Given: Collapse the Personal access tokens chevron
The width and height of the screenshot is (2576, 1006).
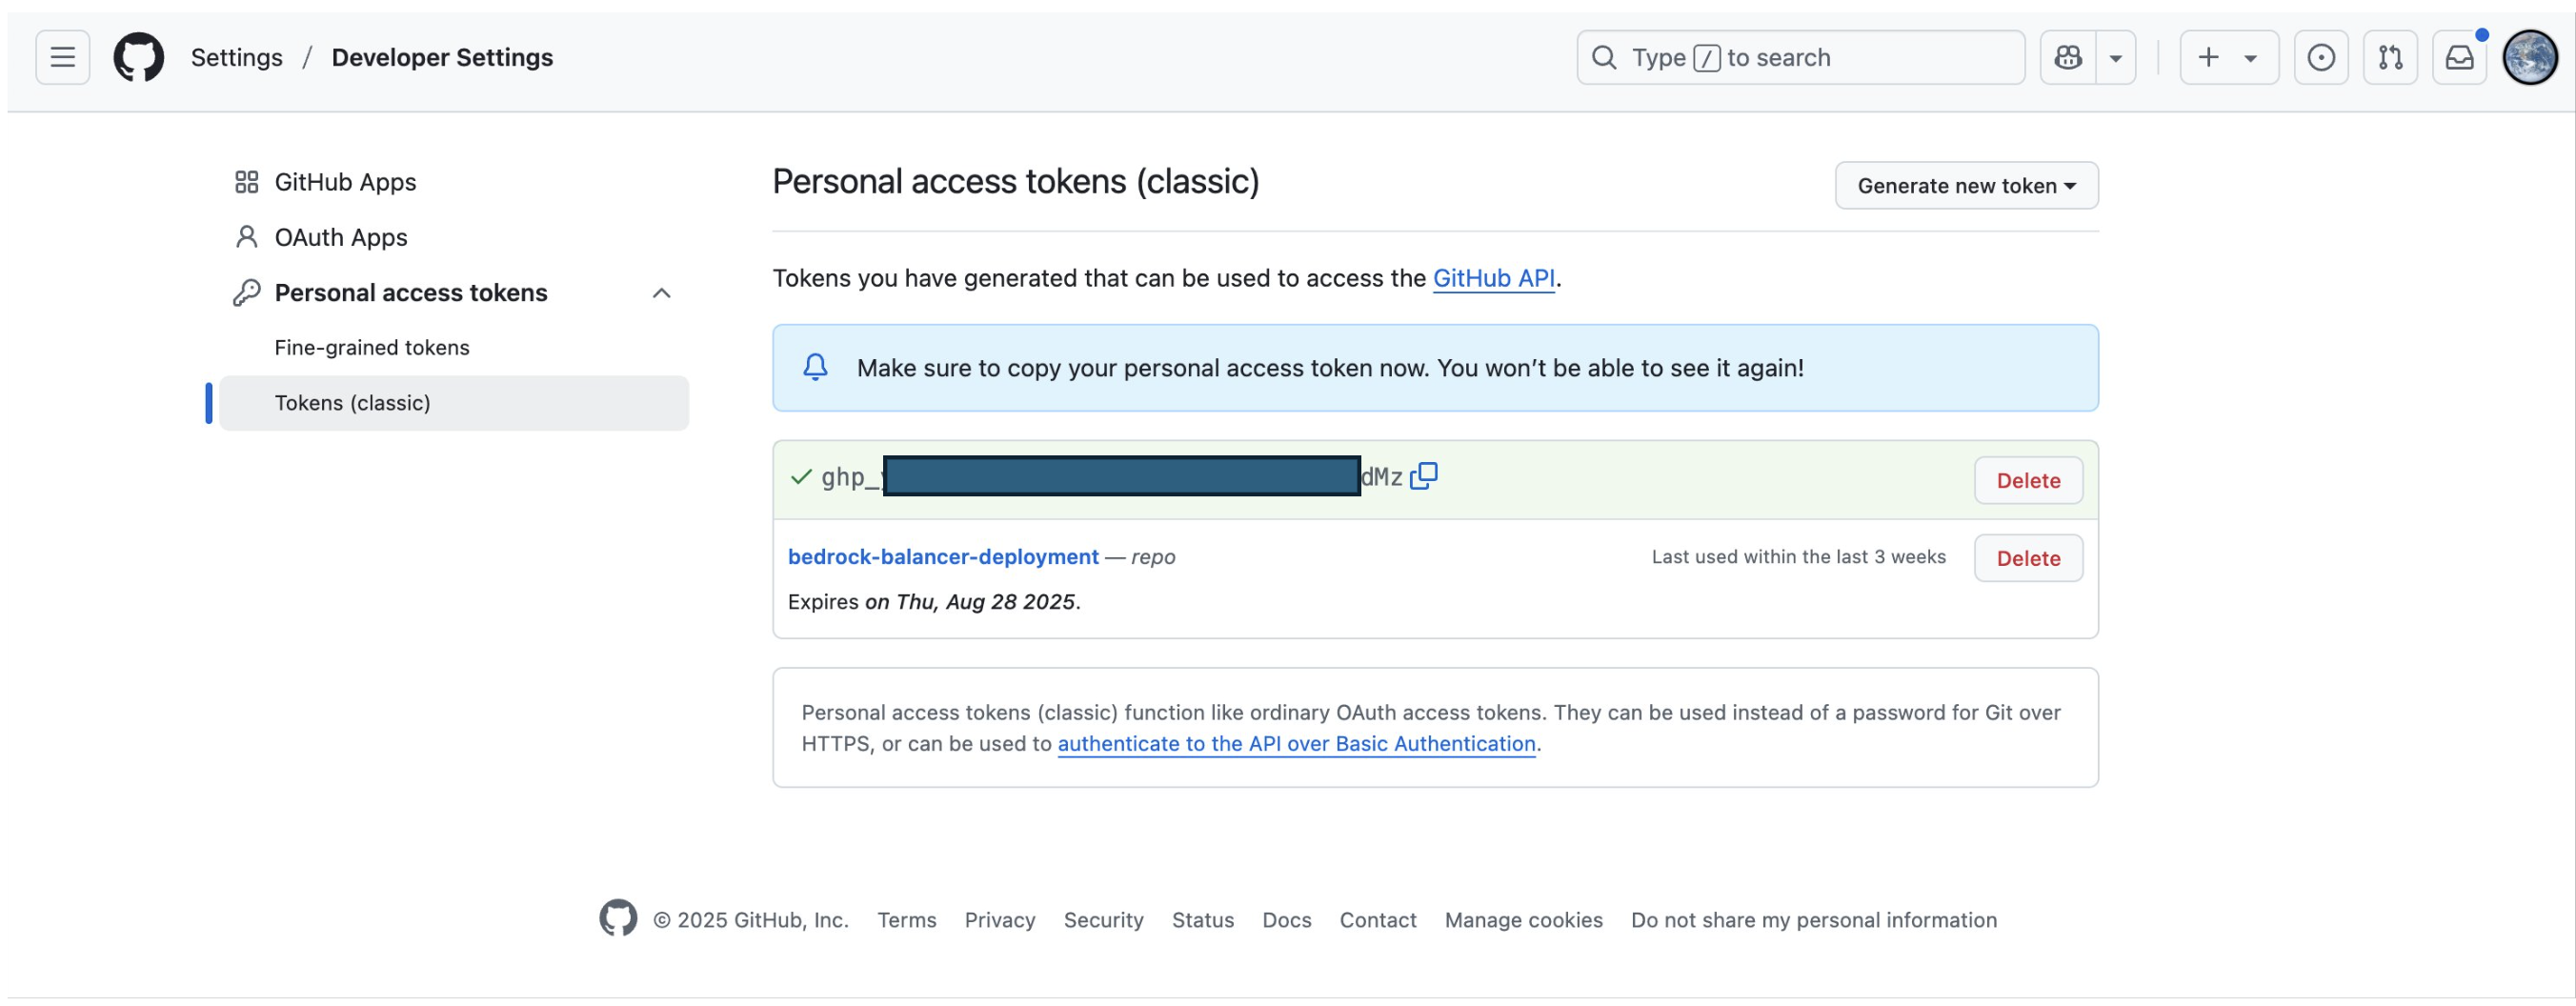Looking at the screenshot, I should pyautogui.click(x=661, y=293).
